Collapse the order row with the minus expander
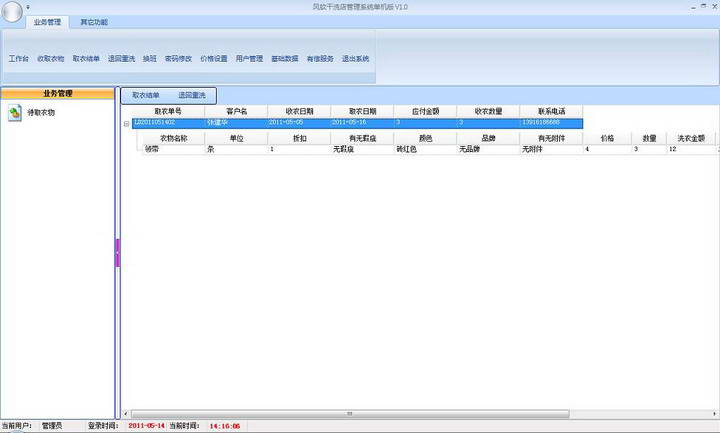Image resolution: width=720 pixels, height=433 pixels. pos(126,124)
